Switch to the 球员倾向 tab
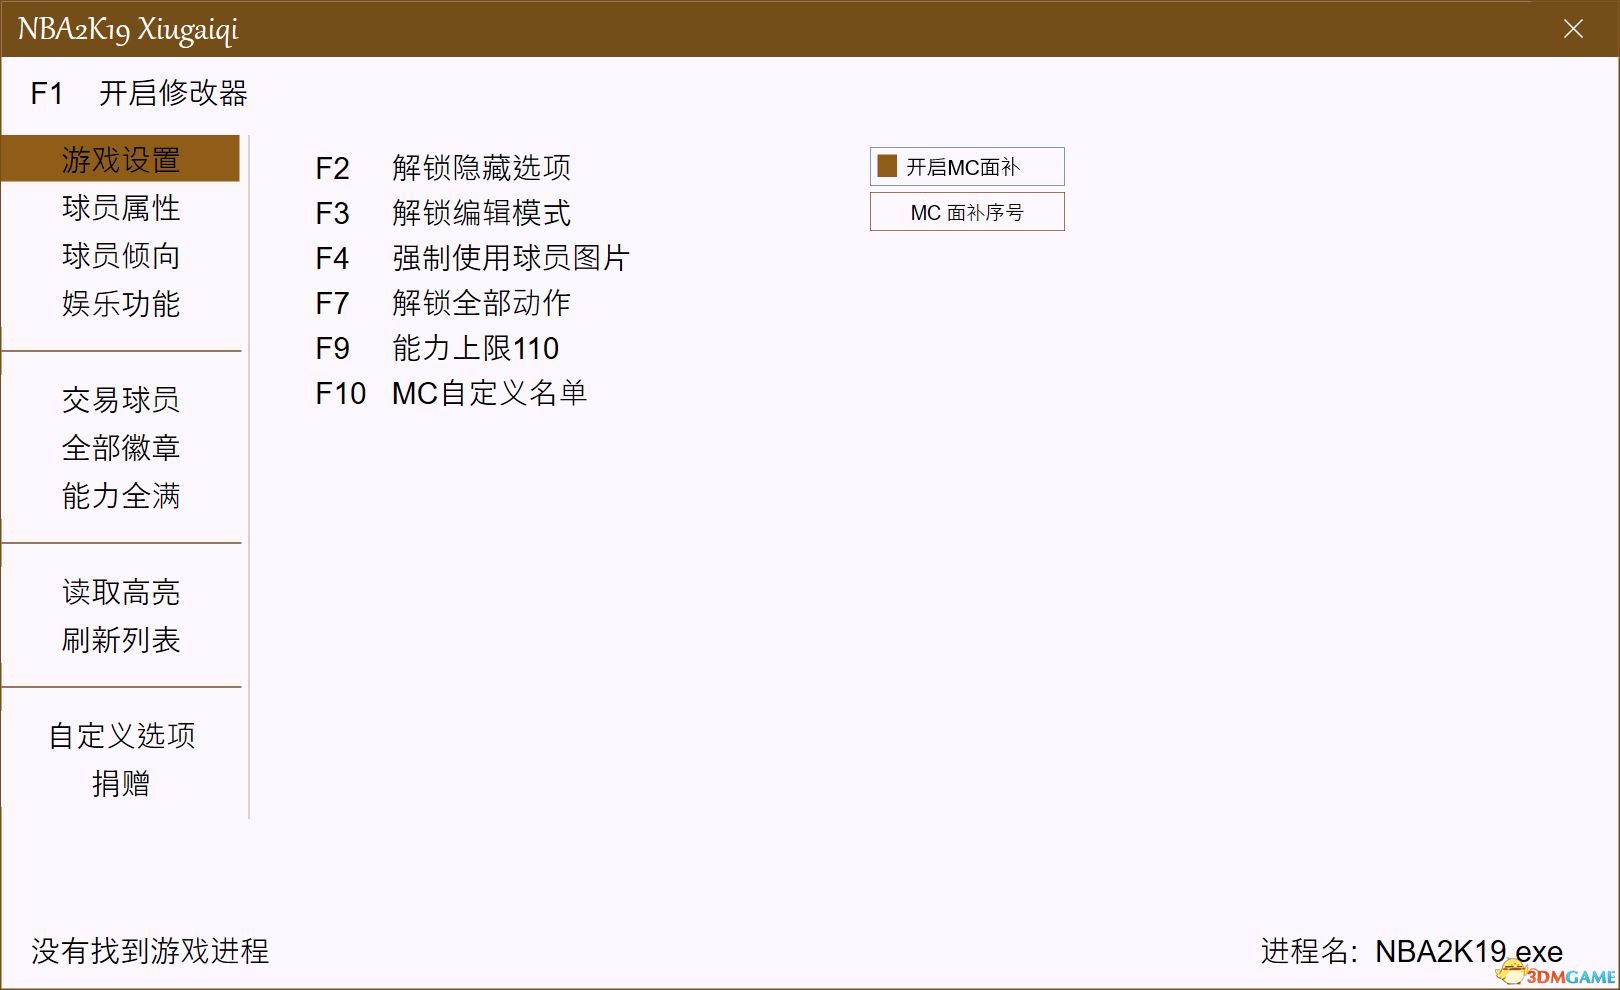1620x990 pixels. point(120,256)
